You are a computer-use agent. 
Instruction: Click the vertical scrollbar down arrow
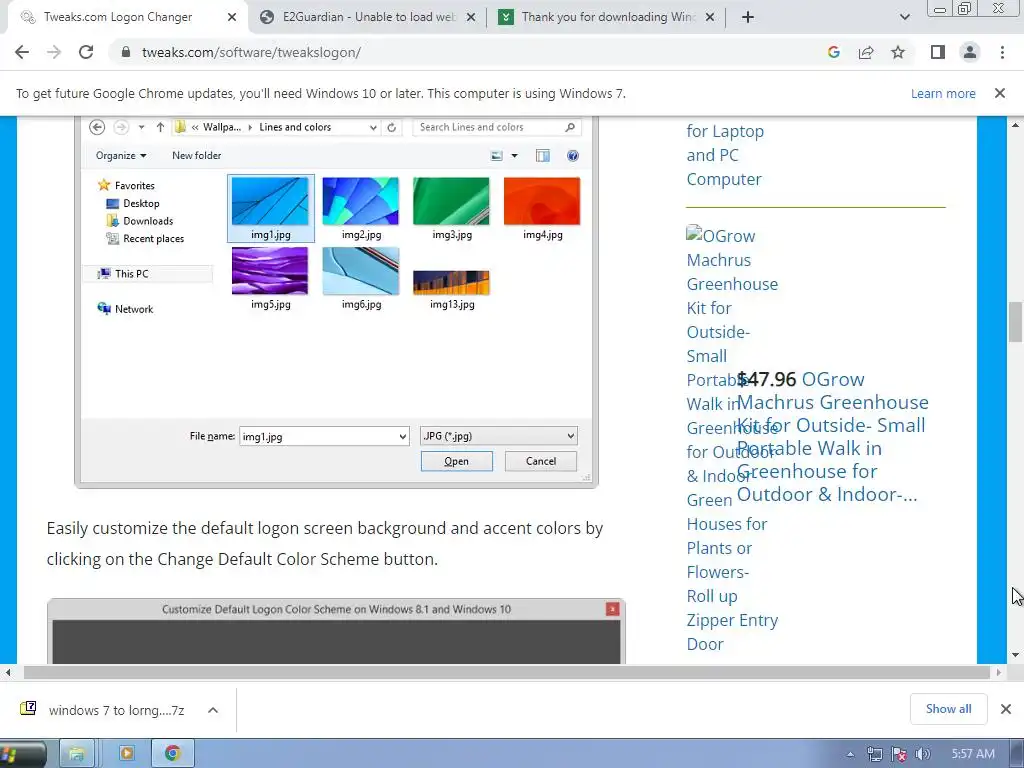pyautogui.click(x=1015, y=655)
